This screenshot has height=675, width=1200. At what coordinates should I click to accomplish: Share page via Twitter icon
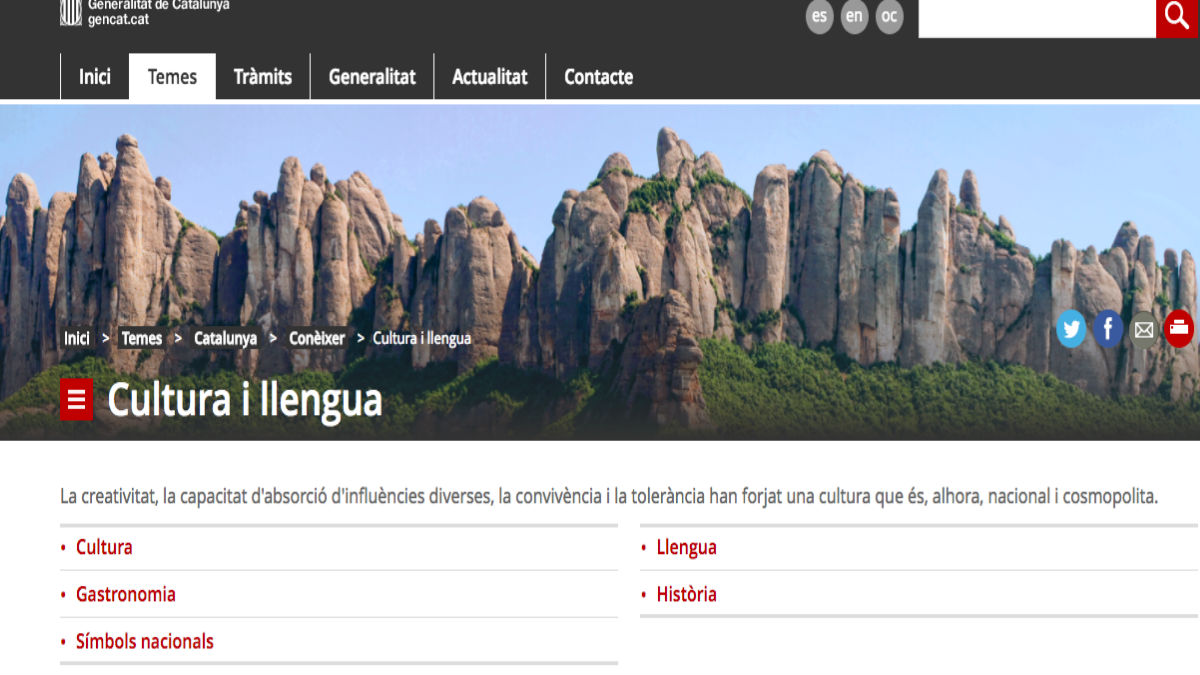[1071, 328]
